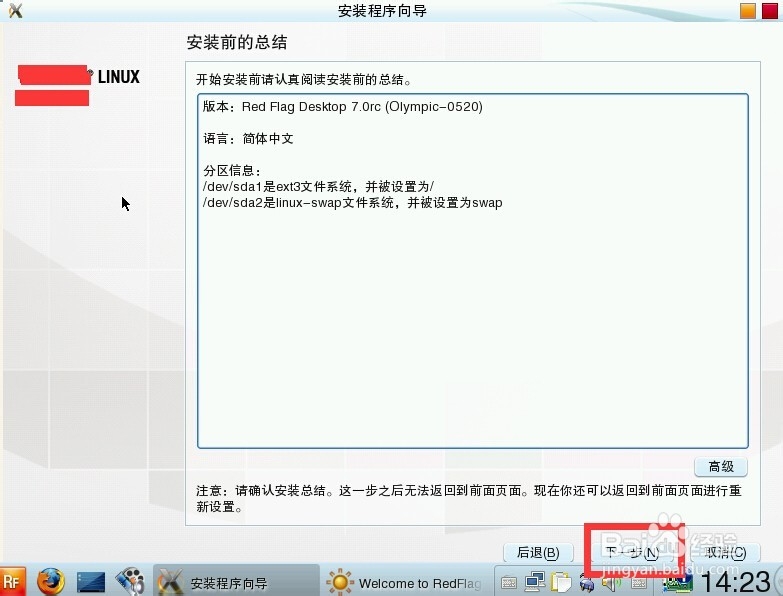Viewport: 783px width, 596px height.
Task: Proceed with 下一步(N) button
Action: (x=631, y=553)
